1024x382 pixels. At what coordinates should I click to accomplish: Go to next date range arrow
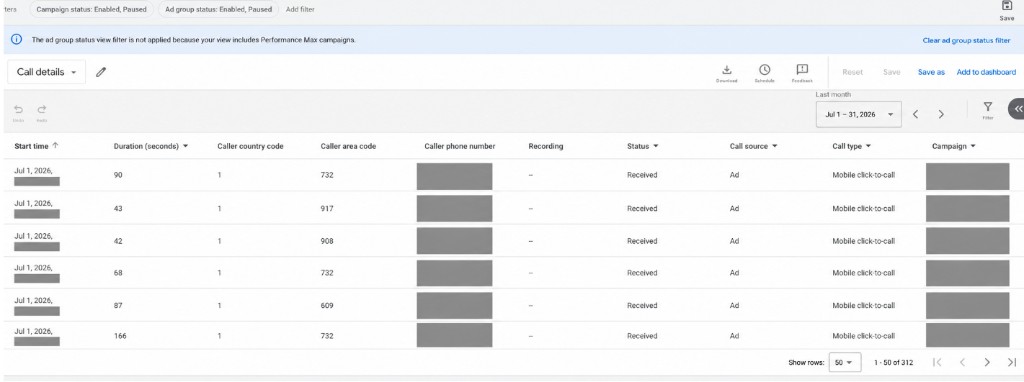coord(941,114)
